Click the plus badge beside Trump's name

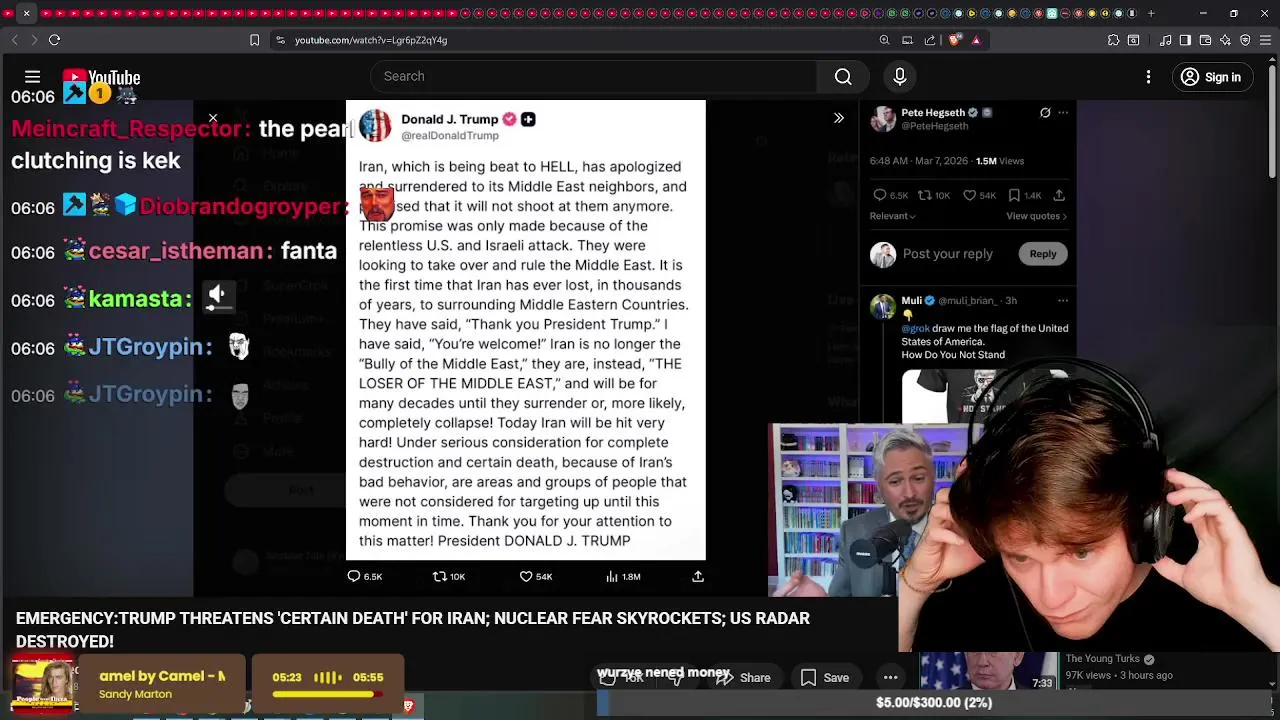click(x=528, y=119)
